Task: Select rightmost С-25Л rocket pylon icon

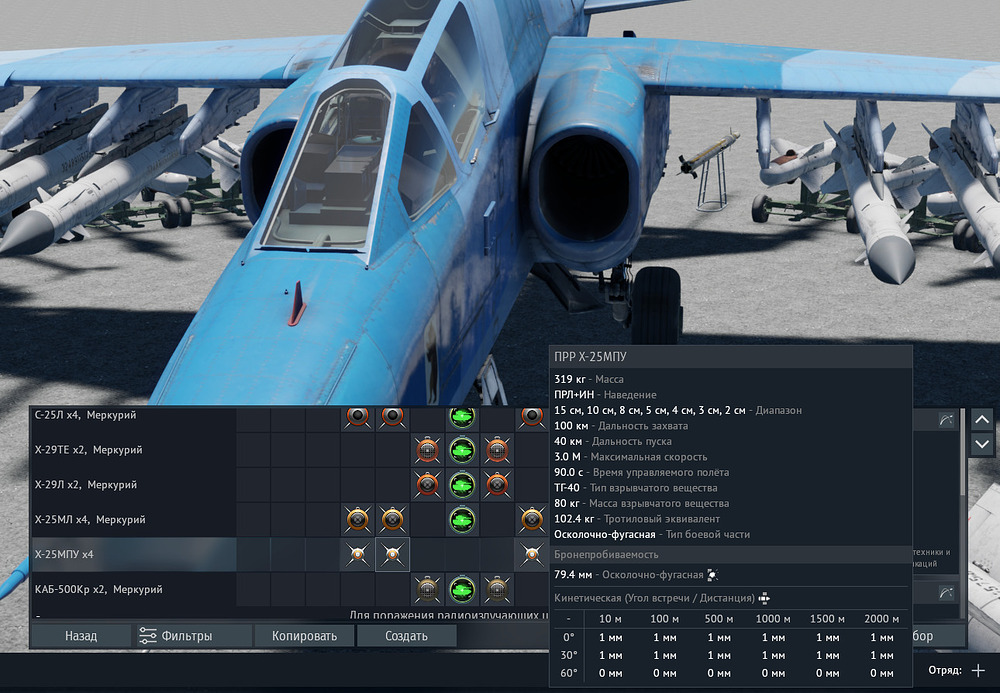Action: (x=531, y=416)
